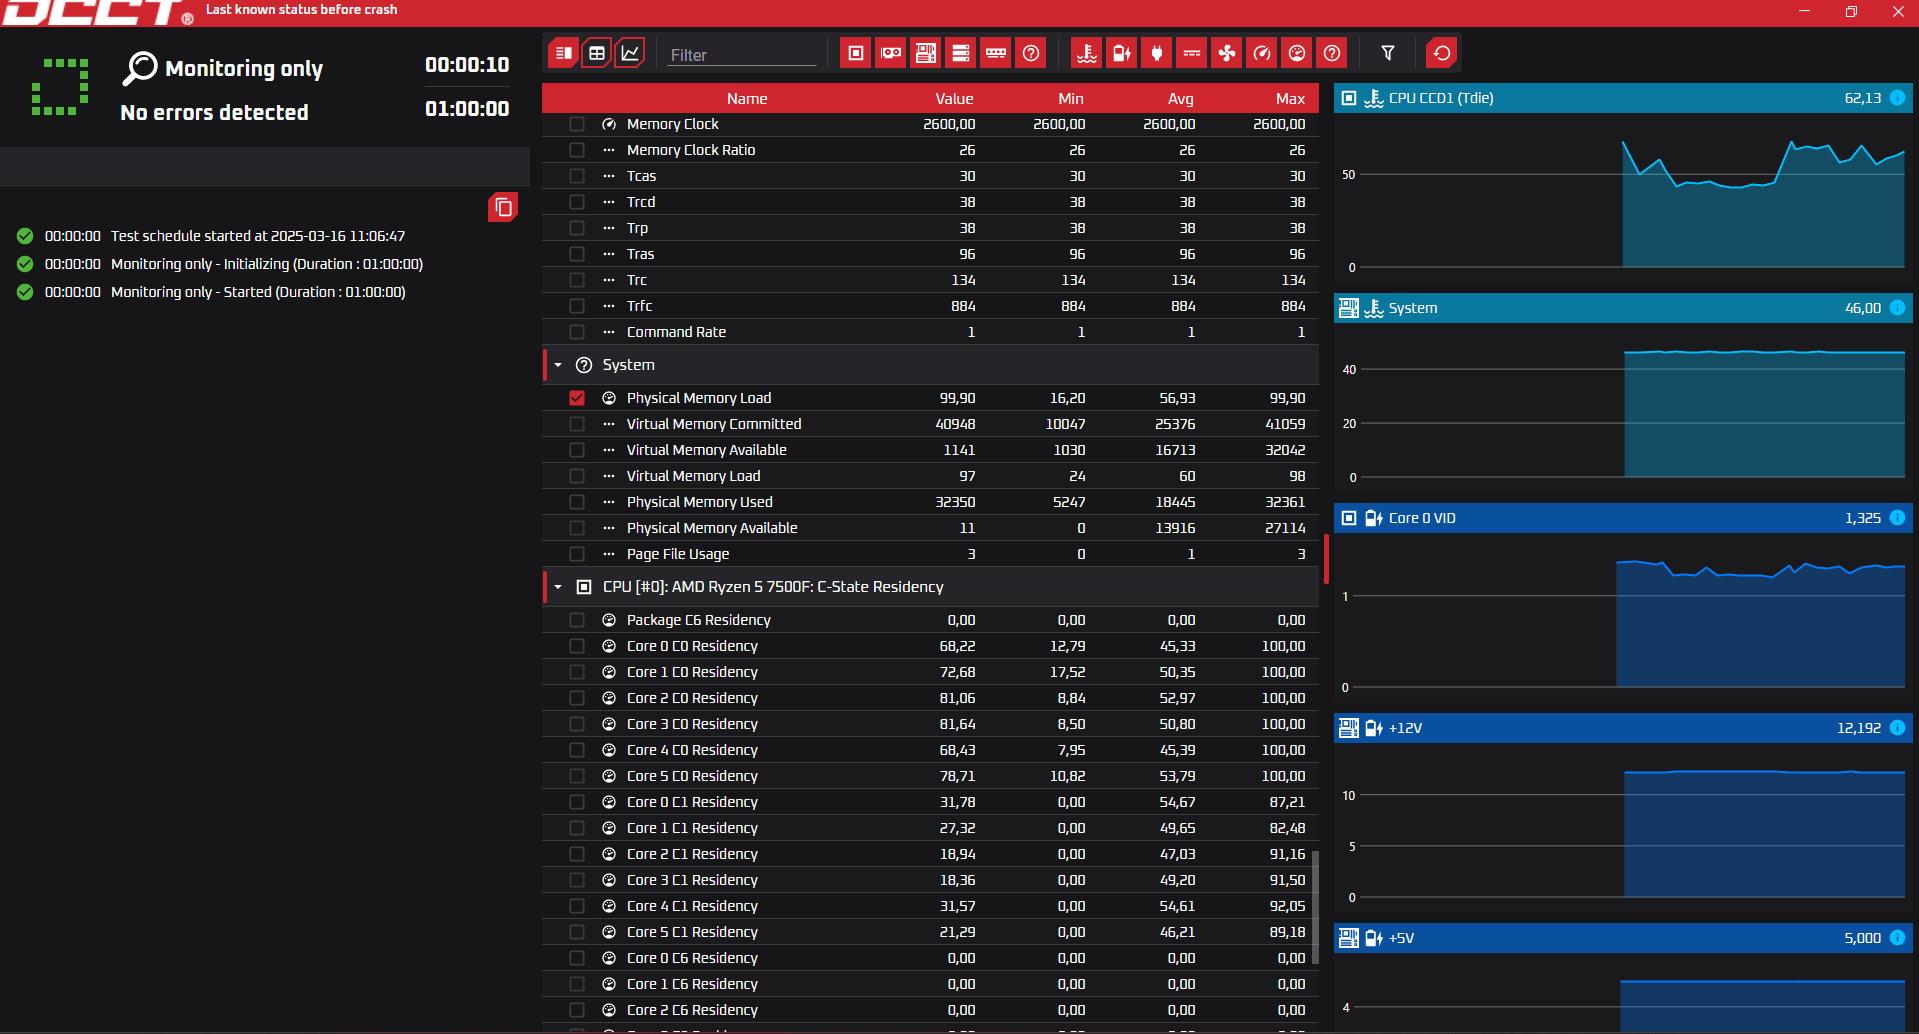Open info for CPU CCD1 (Tdie) graph

(1897, 98)
